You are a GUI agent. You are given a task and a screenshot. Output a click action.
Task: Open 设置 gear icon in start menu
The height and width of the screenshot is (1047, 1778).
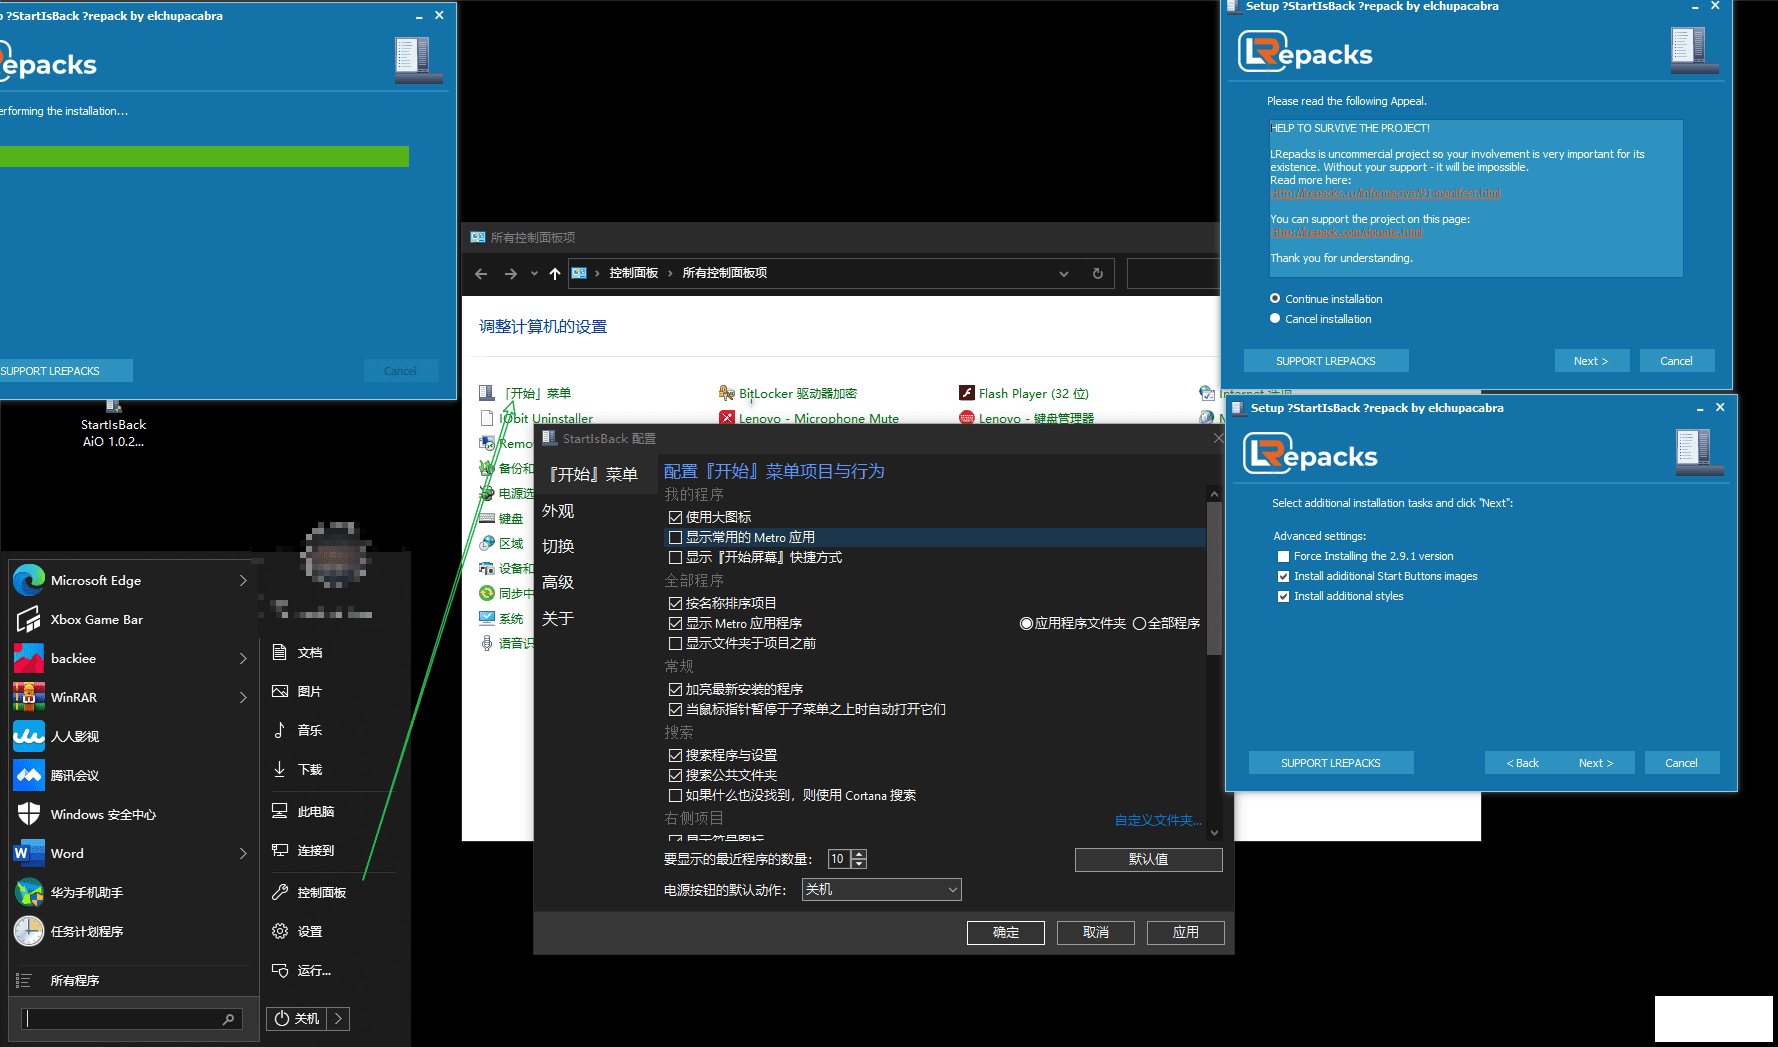(280, 931)
